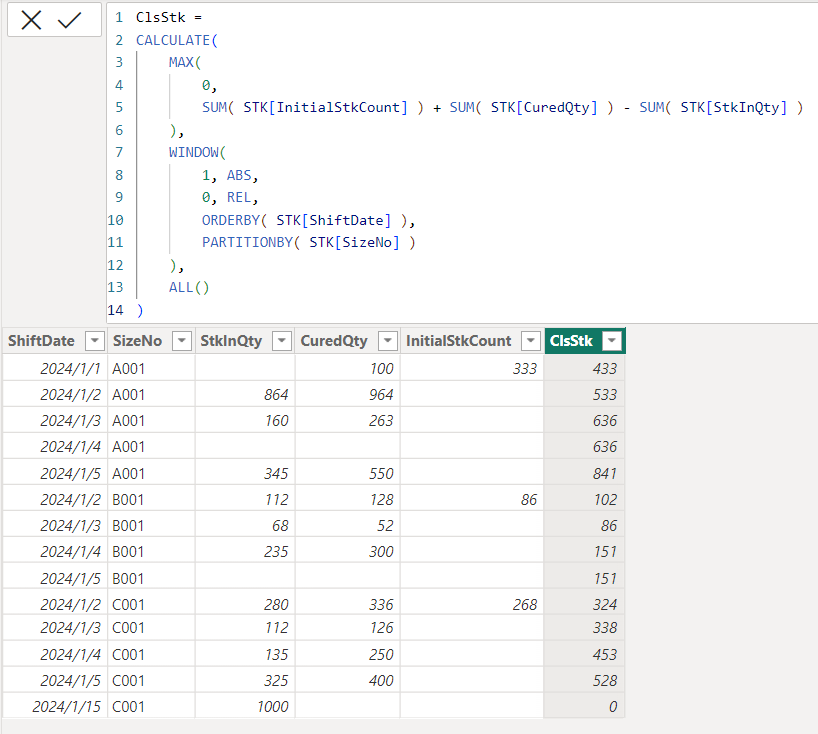
Task: Click the ClsStk = measure name line
Action: (169, 18)
